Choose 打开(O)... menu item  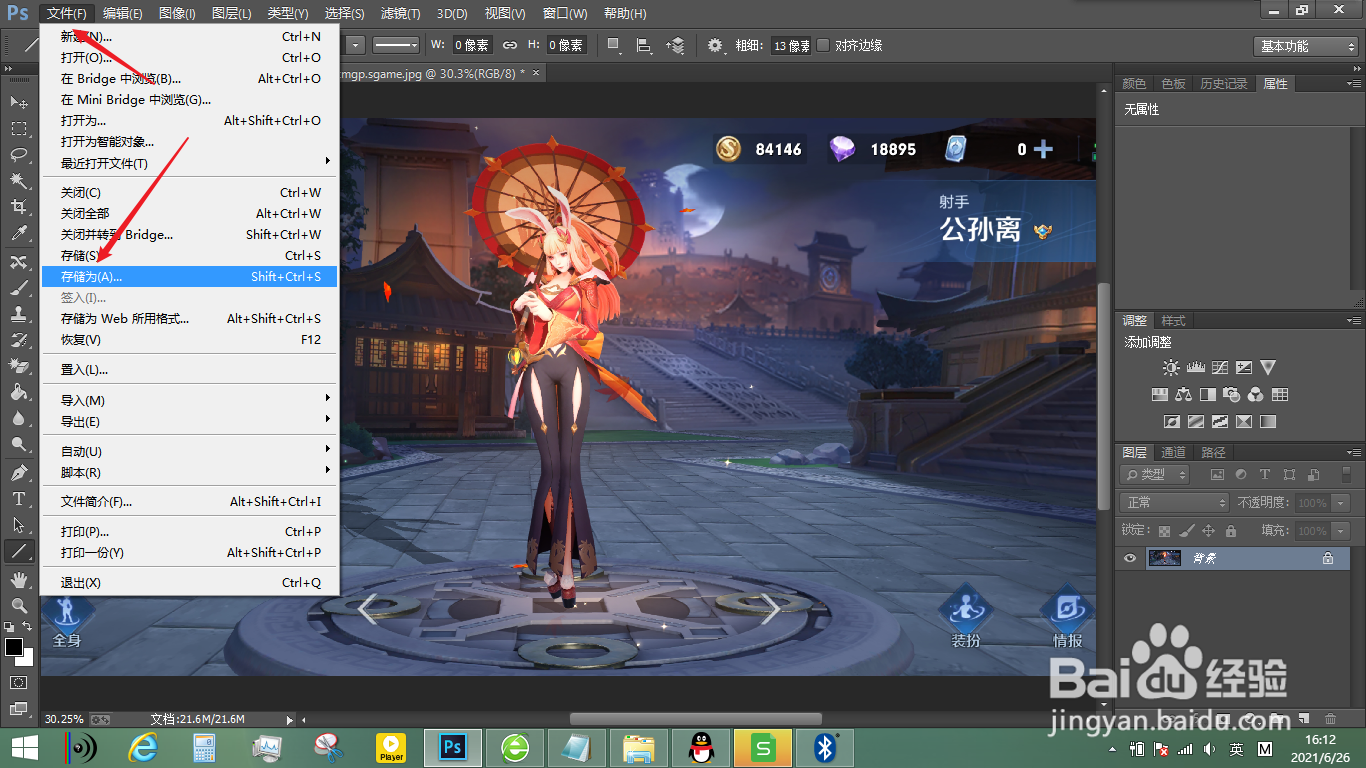(x=190, y=57)
